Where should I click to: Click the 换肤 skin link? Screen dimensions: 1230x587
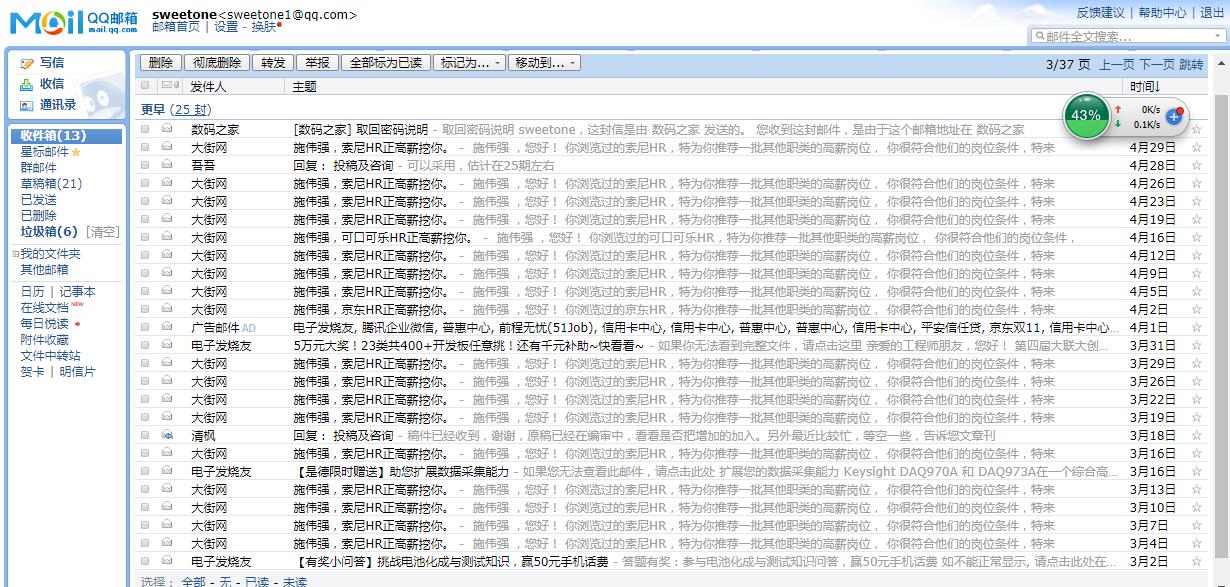(x=265, y=27)
